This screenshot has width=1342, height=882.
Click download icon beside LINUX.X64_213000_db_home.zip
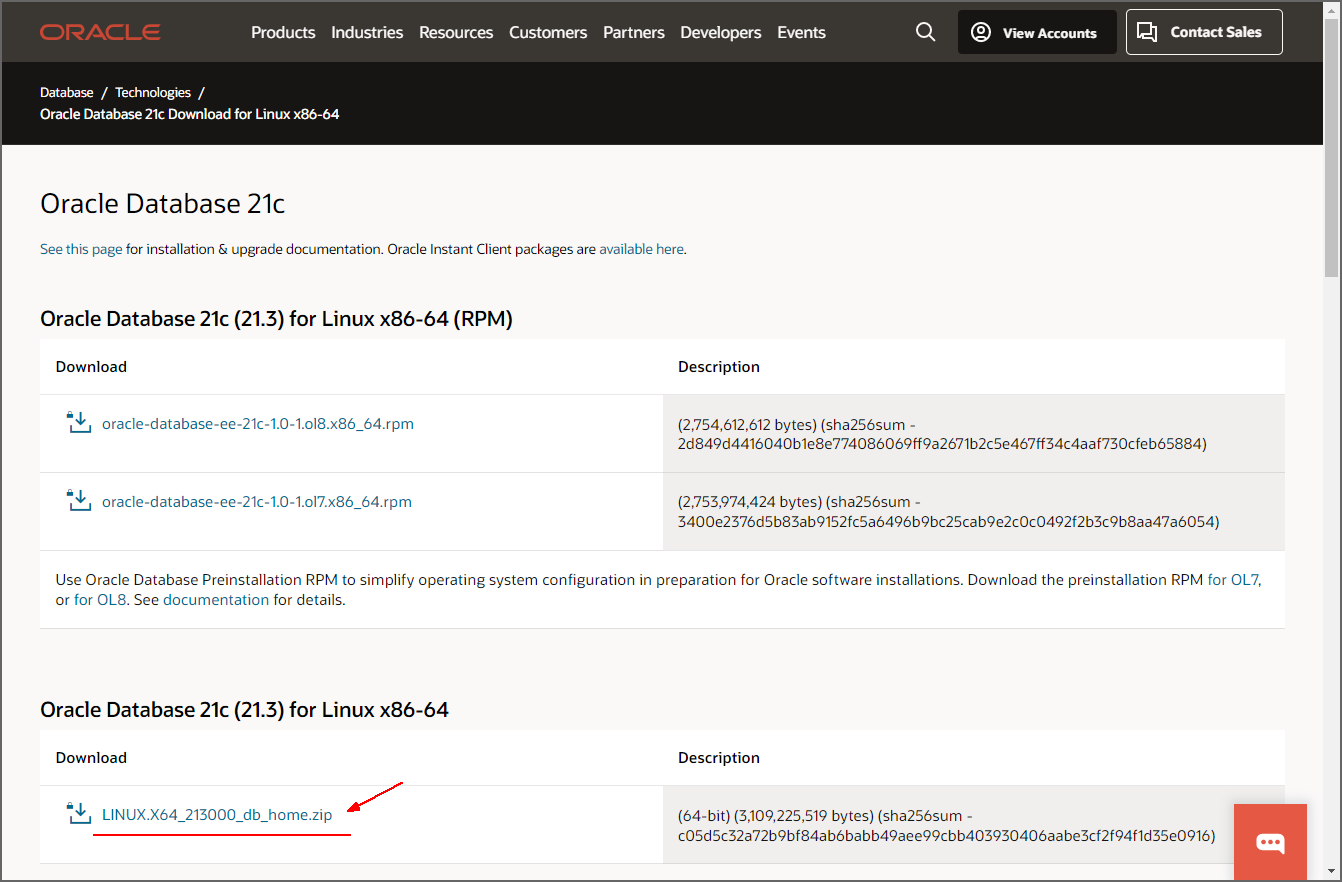tap(79, 813)
